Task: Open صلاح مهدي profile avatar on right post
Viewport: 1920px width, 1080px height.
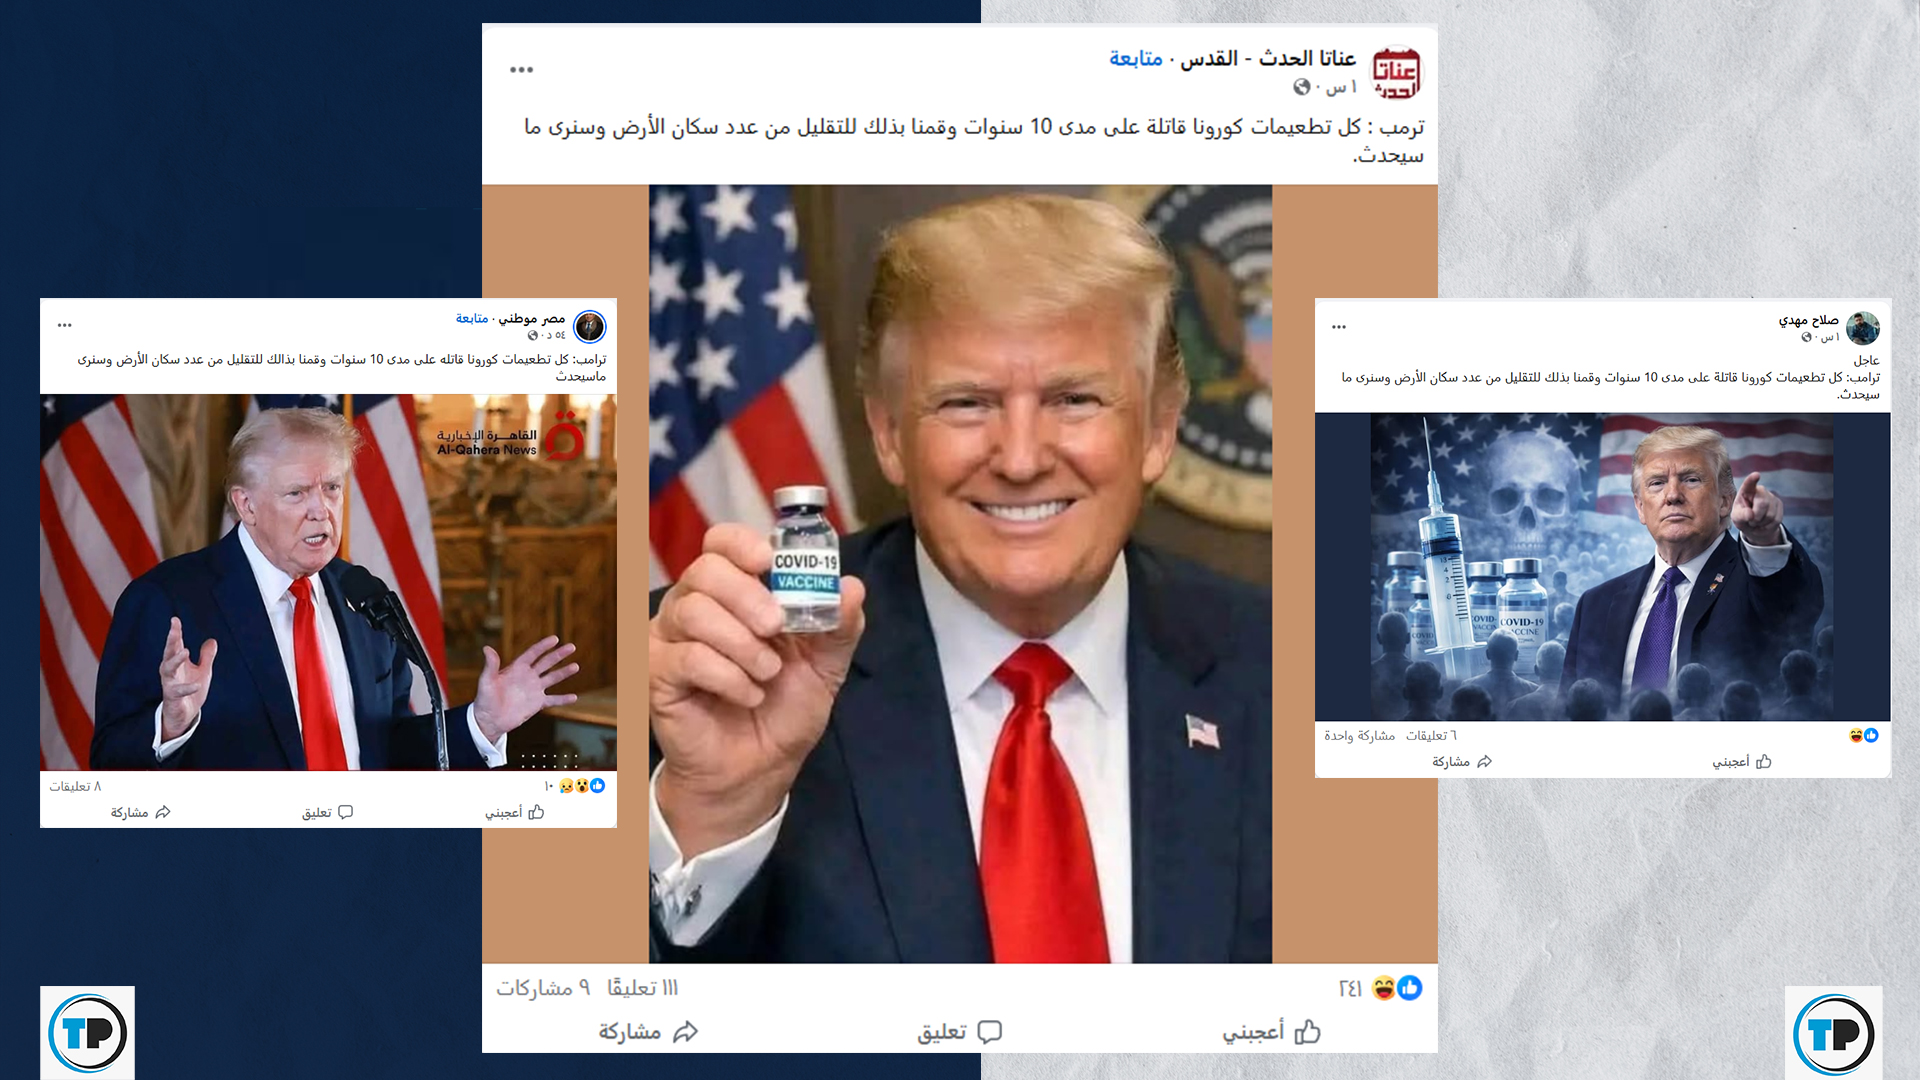Action: [x=1862, y=328]
